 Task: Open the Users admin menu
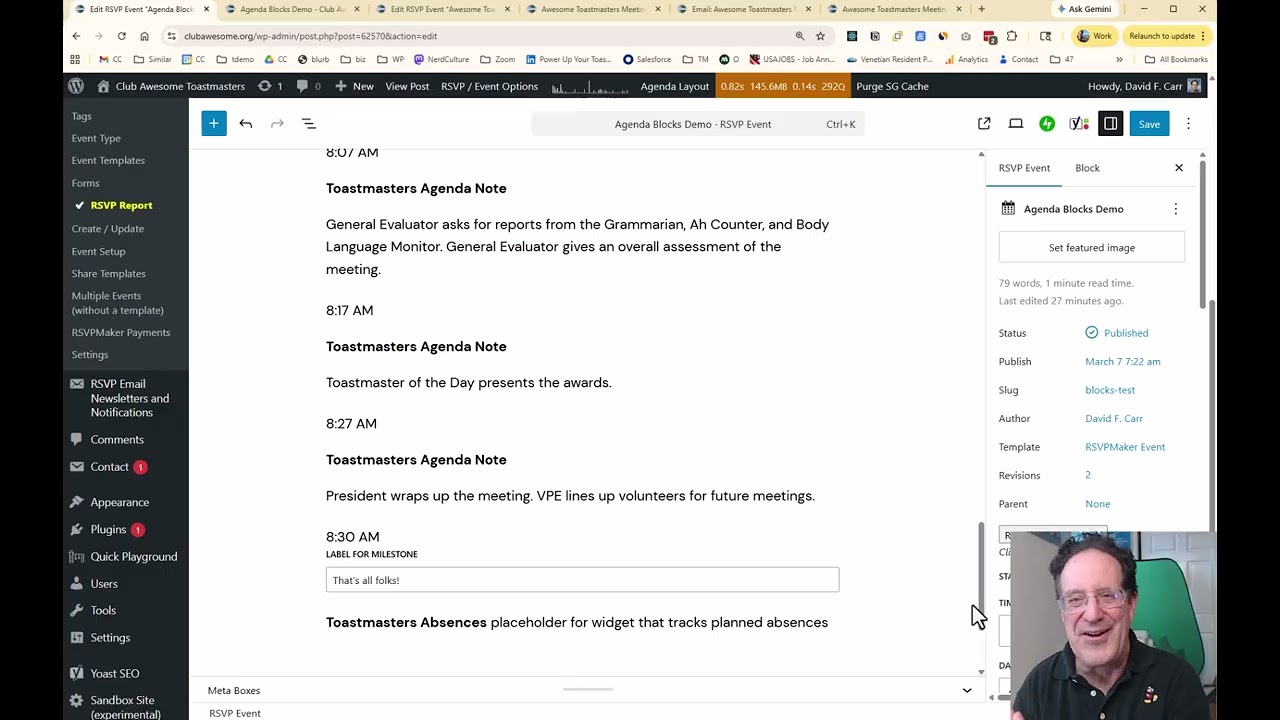click(104, 584)
